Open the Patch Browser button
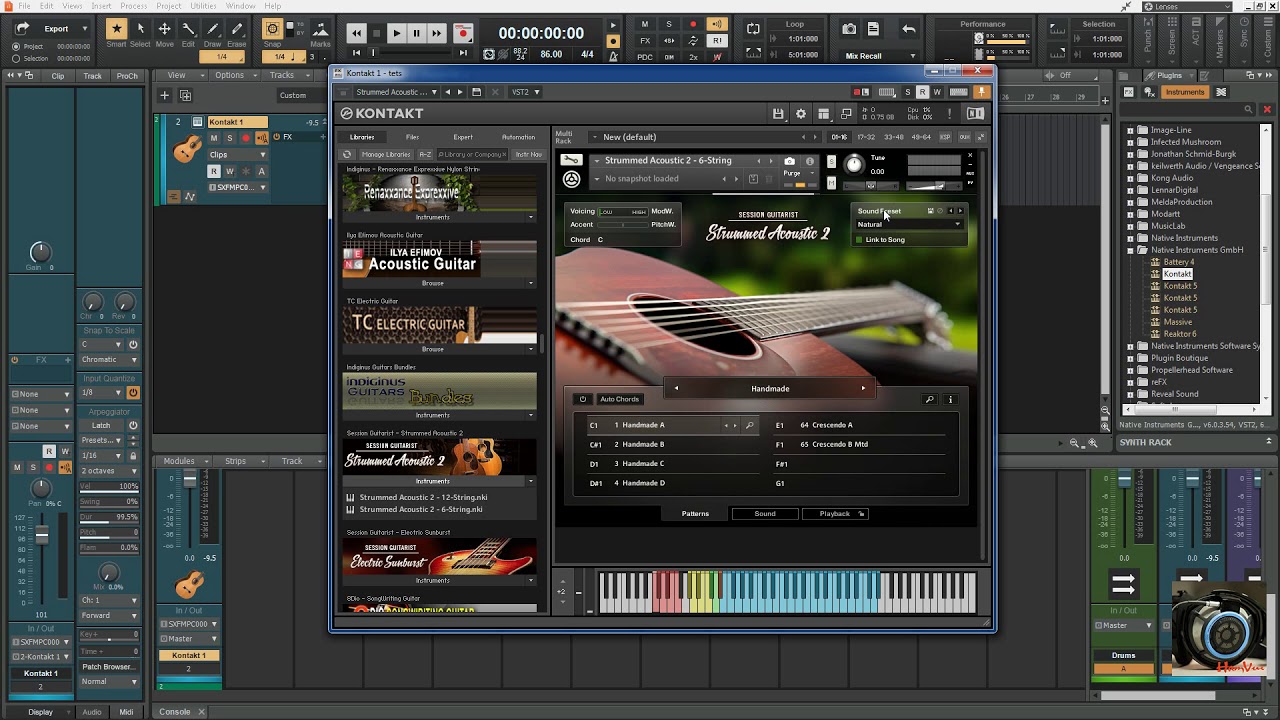 108,667
